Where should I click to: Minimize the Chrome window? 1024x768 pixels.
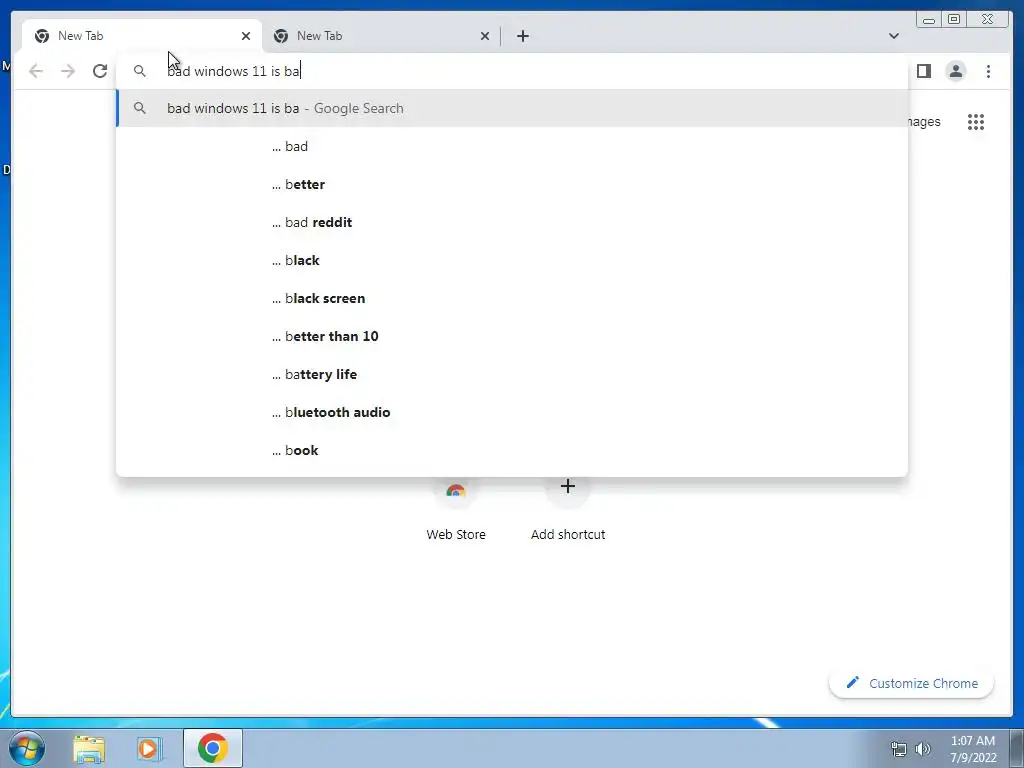pyautogui.click(x=929, y=20)
